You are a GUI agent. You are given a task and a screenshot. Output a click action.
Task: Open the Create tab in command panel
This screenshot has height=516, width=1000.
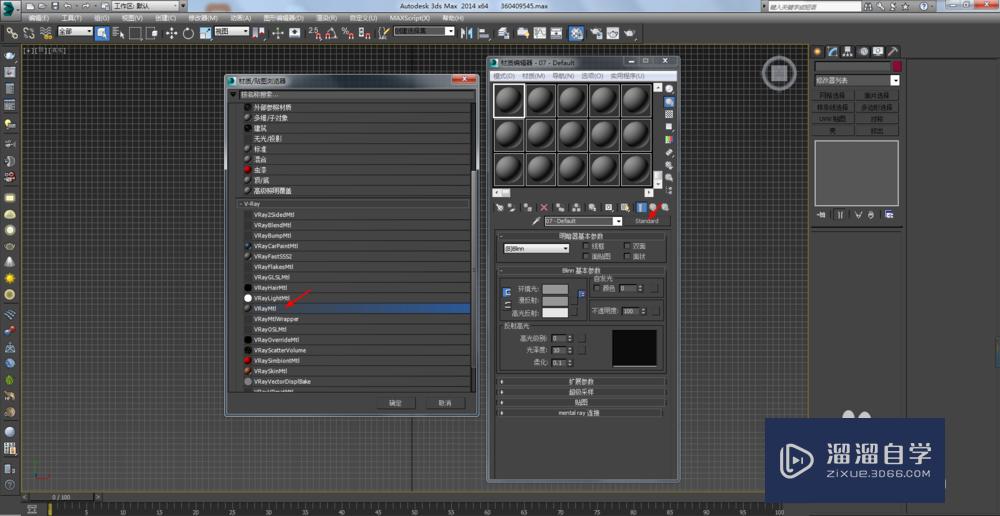coord(820,51)
